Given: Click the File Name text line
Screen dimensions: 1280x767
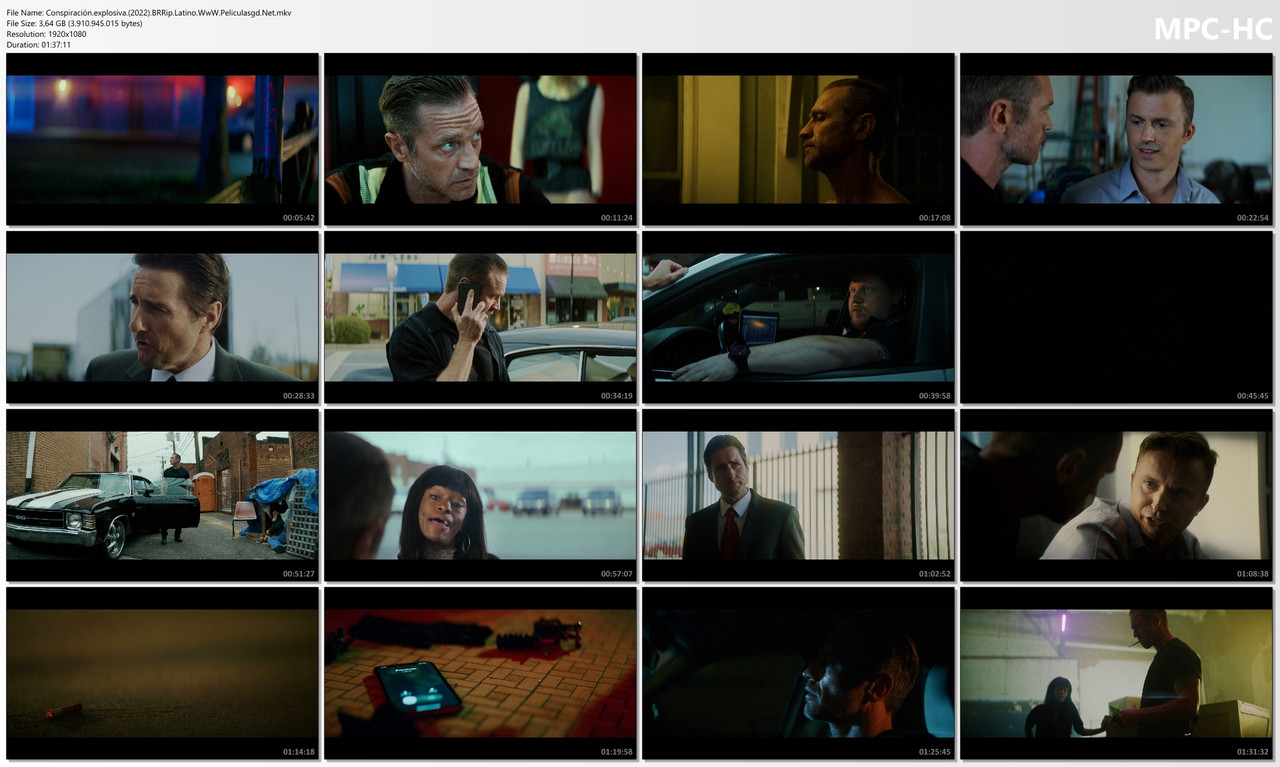Looking at the screenshot, I should tap(149, 12).
